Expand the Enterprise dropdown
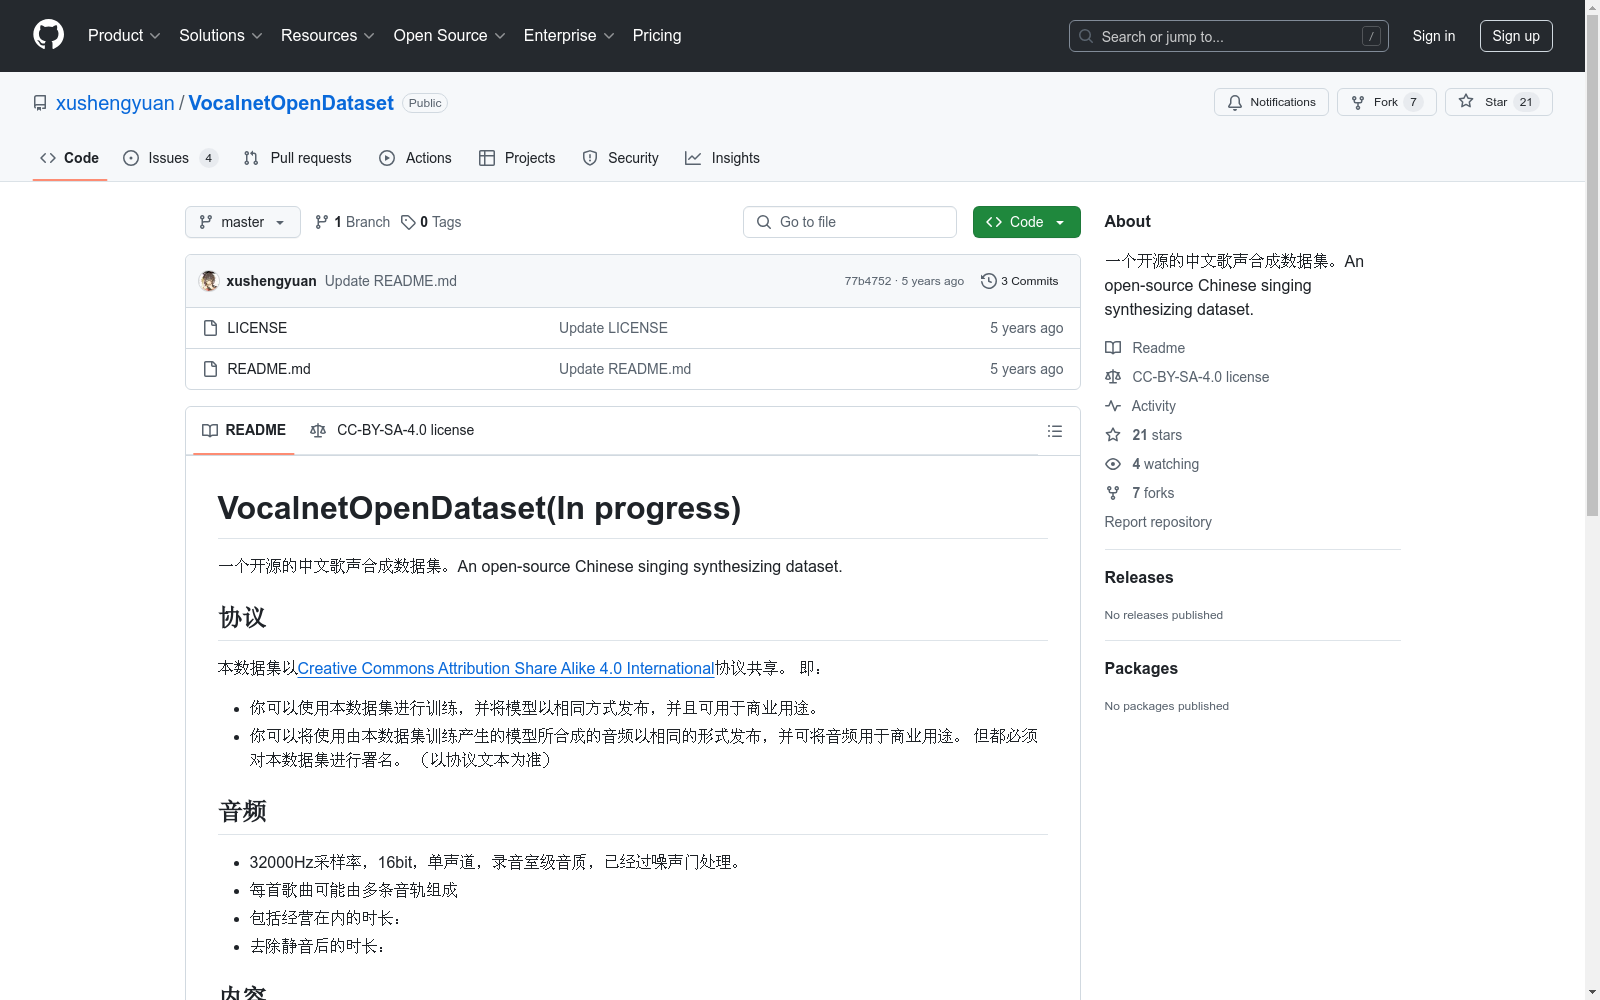 point(569,36)
